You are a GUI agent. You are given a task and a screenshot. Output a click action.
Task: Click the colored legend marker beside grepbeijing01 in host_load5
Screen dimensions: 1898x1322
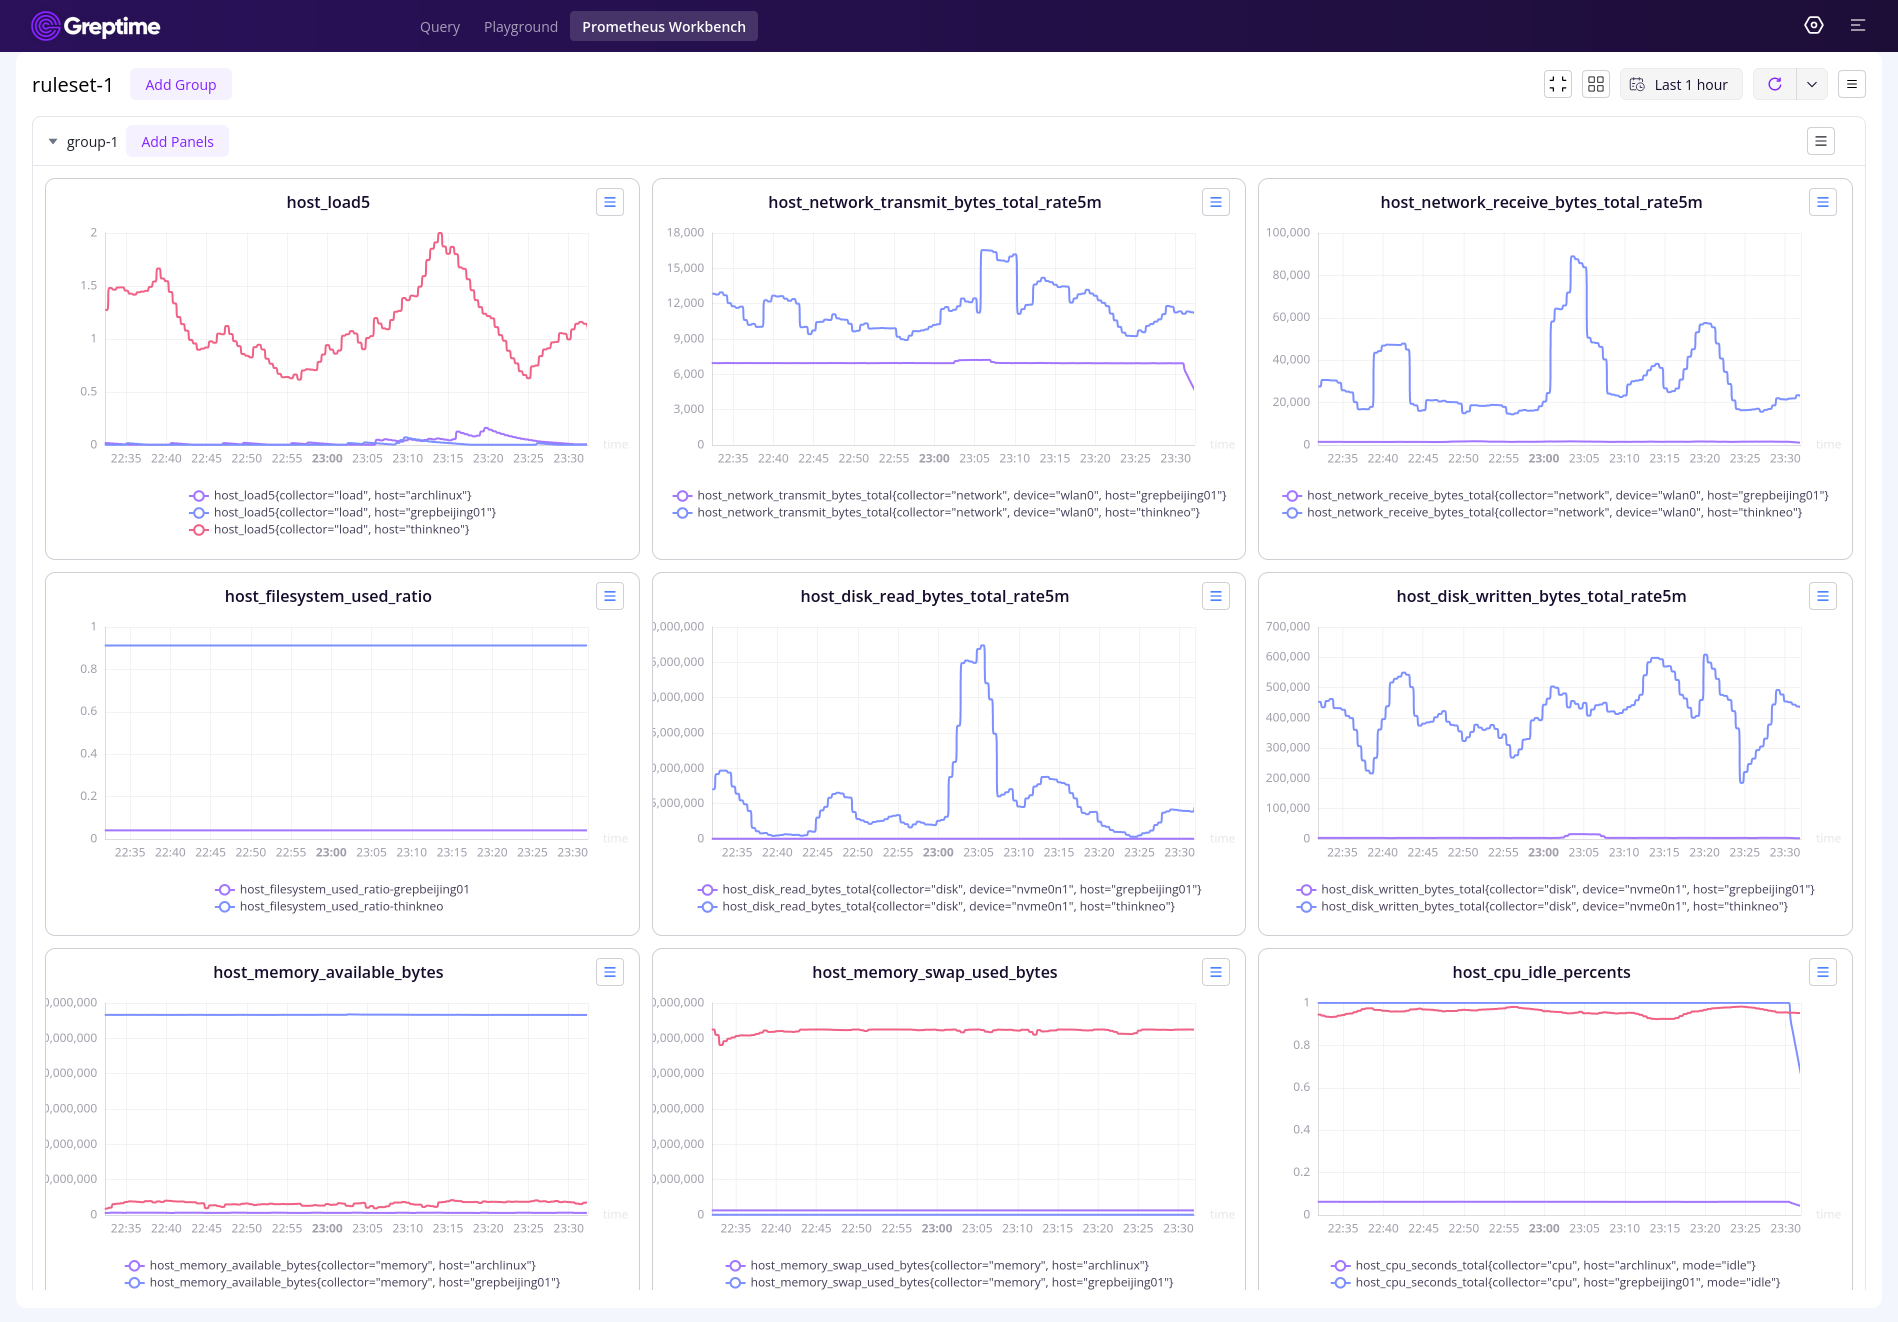coord(197,512)
